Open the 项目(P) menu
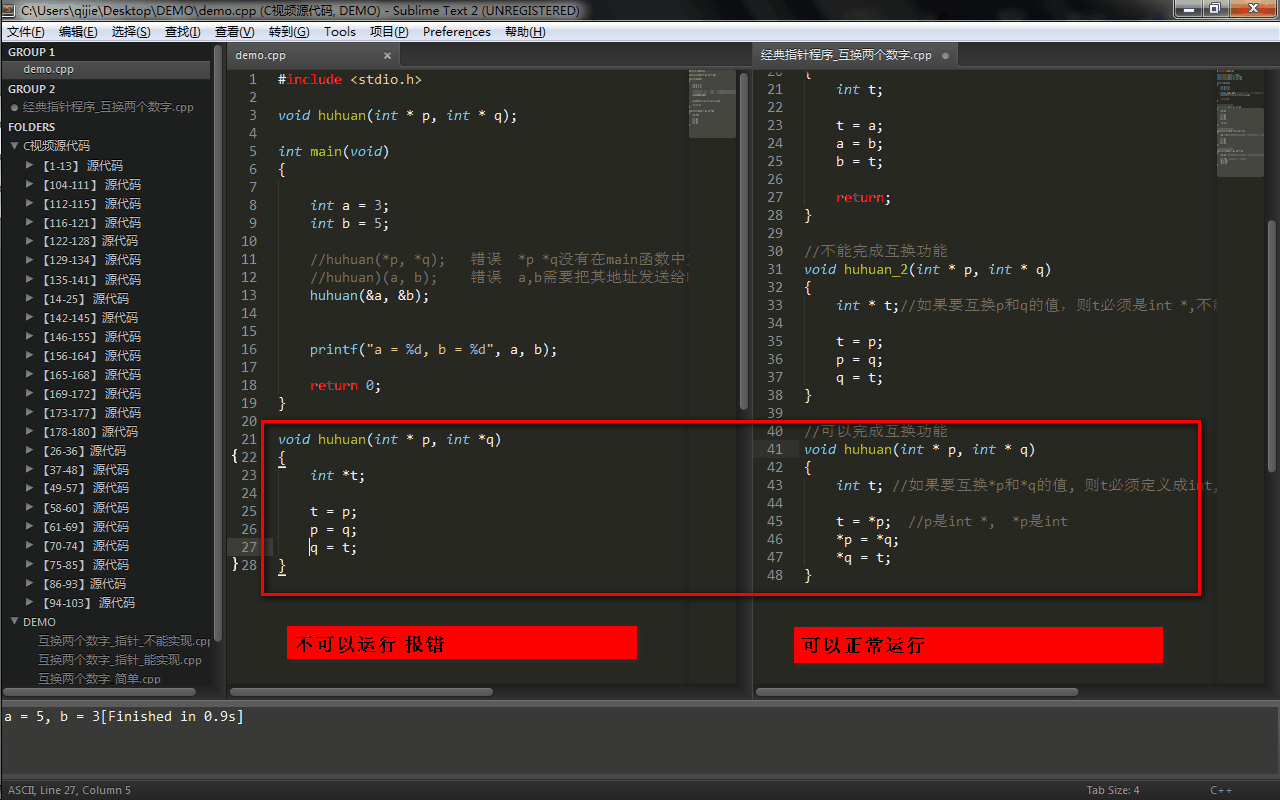1280x800 pixels. point(389,32)
